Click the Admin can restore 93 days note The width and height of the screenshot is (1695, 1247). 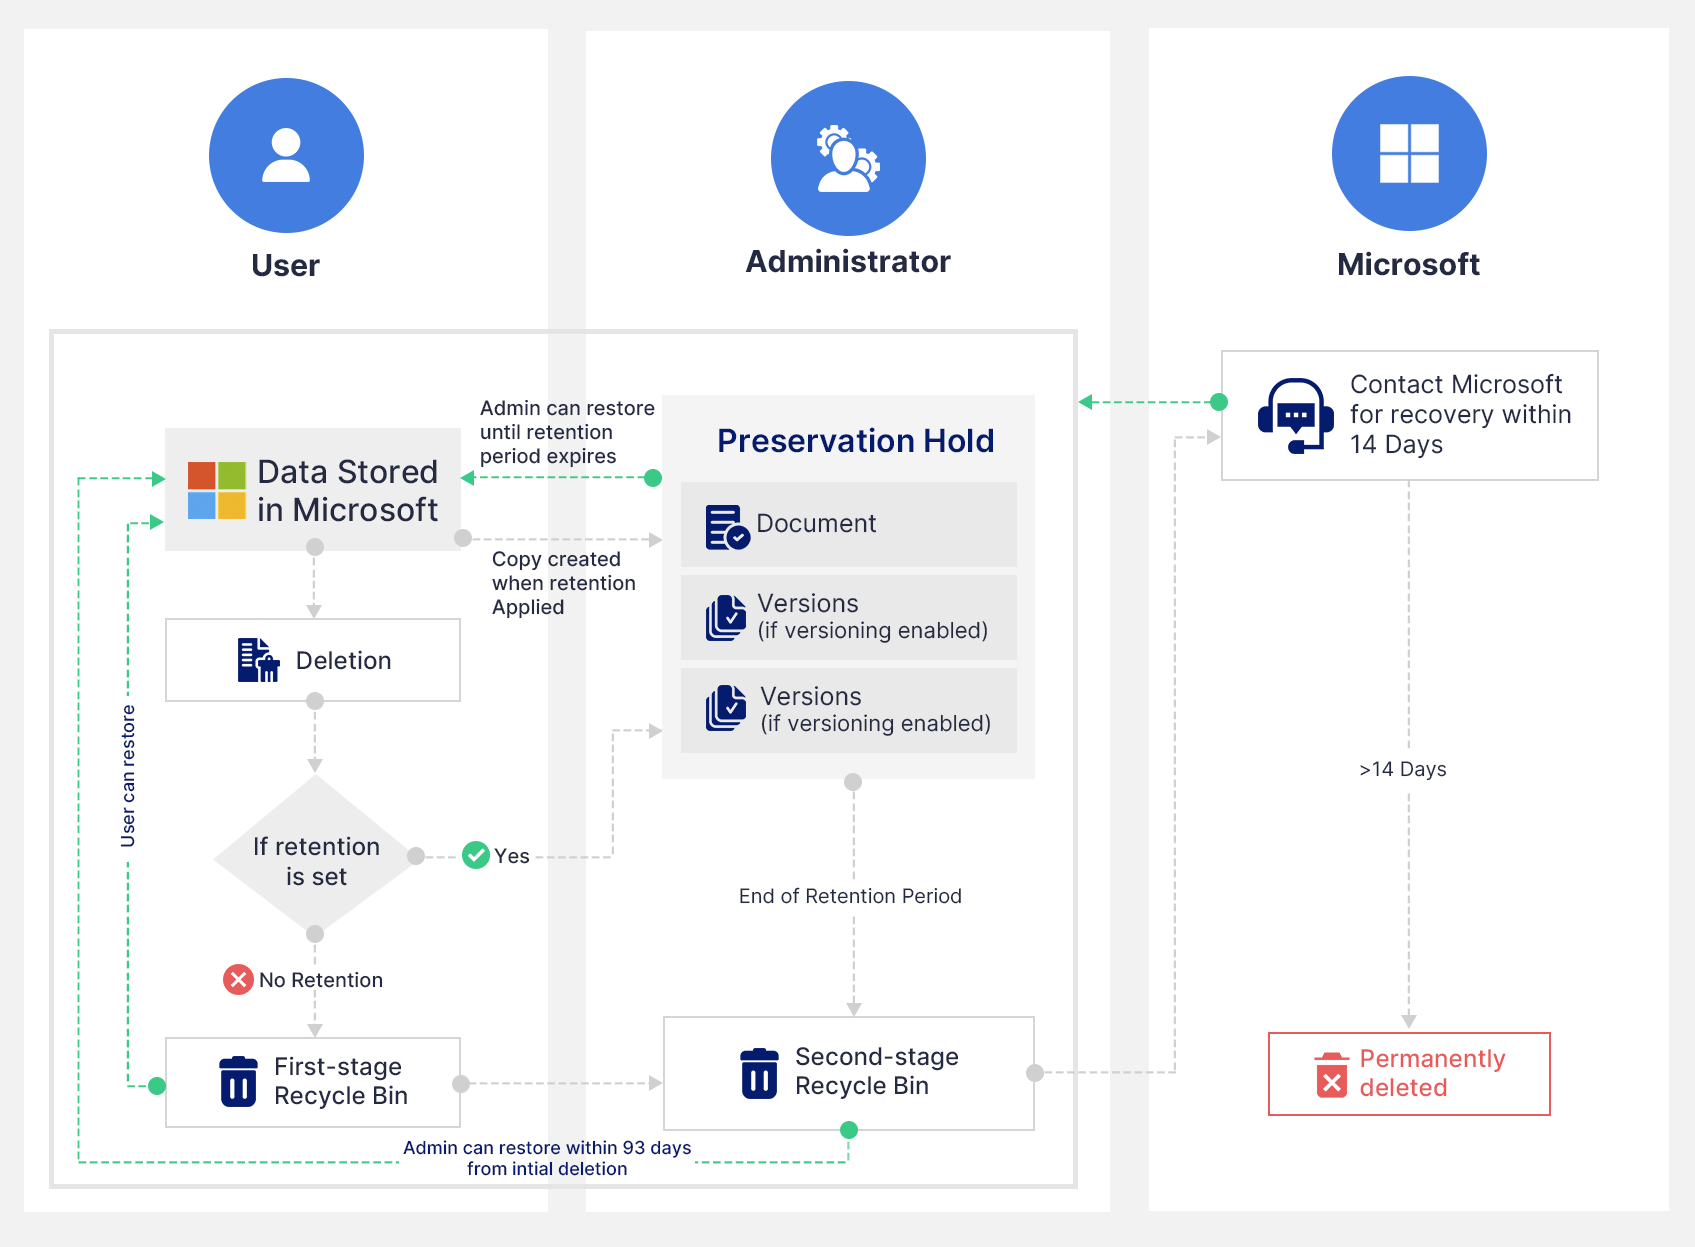[x=547, y=1158]
